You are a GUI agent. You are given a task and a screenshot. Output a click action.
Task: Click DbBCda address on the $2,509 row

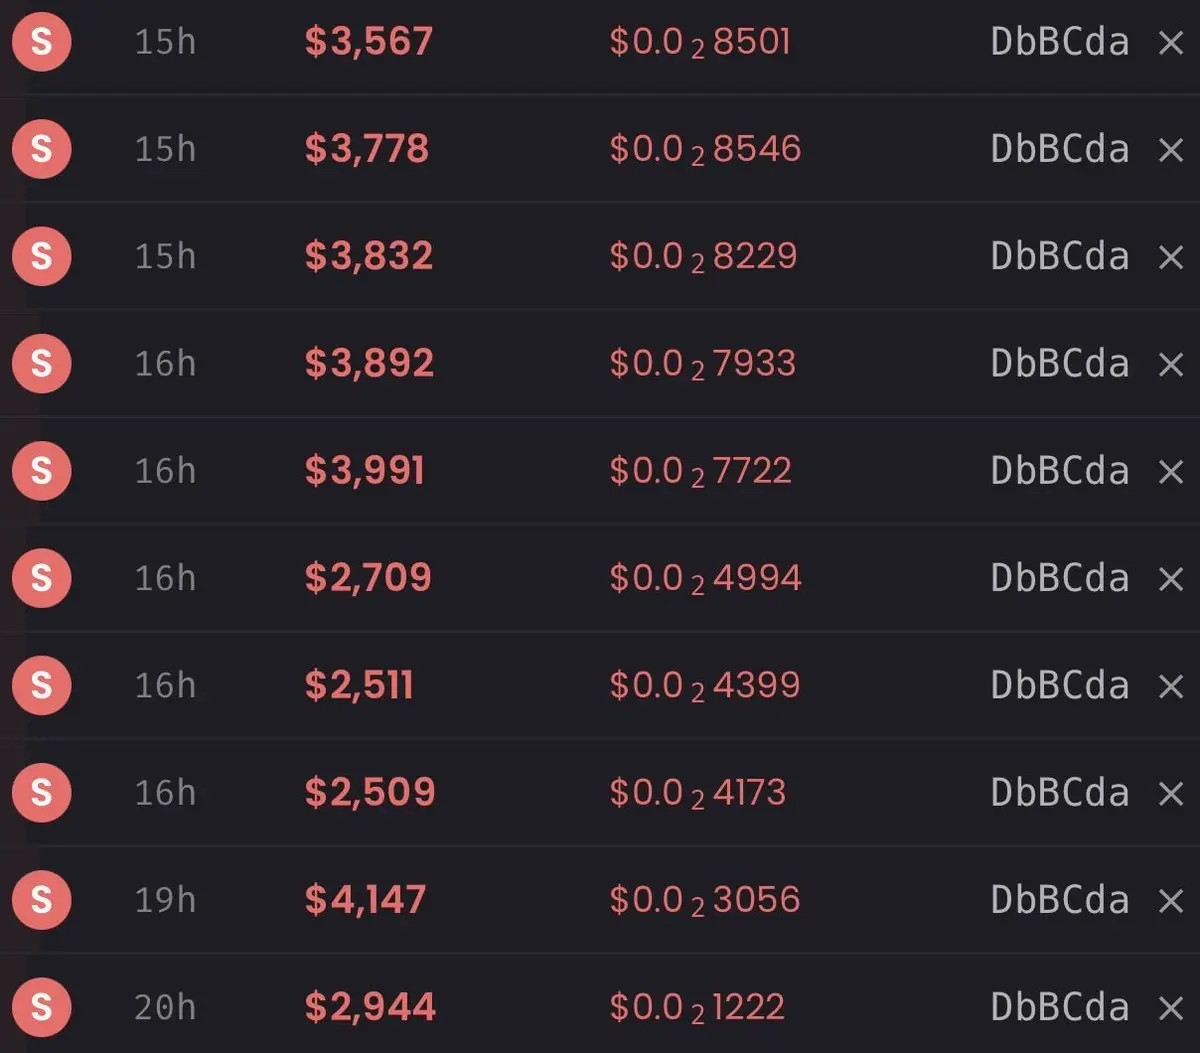pos(1059,793)
